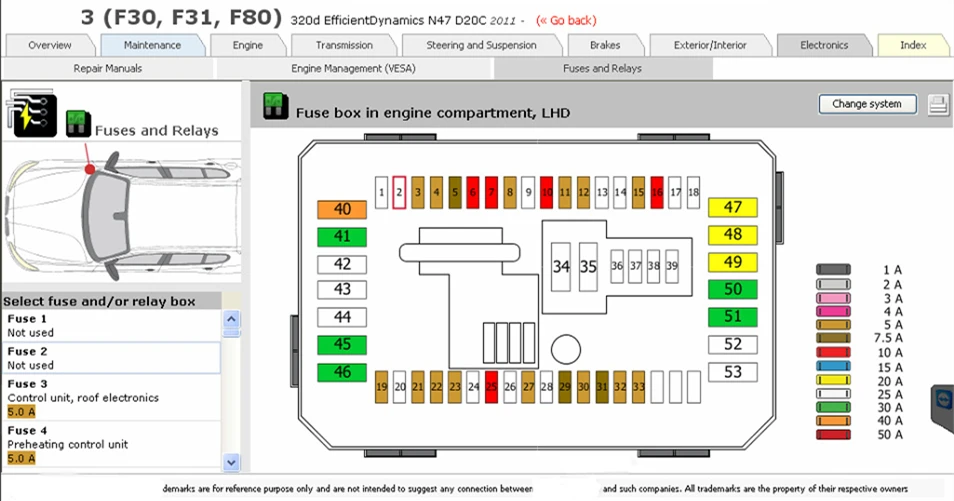Click the printer icon next to Change system
The image size is (954, 501).
click(x=938, y=105)
